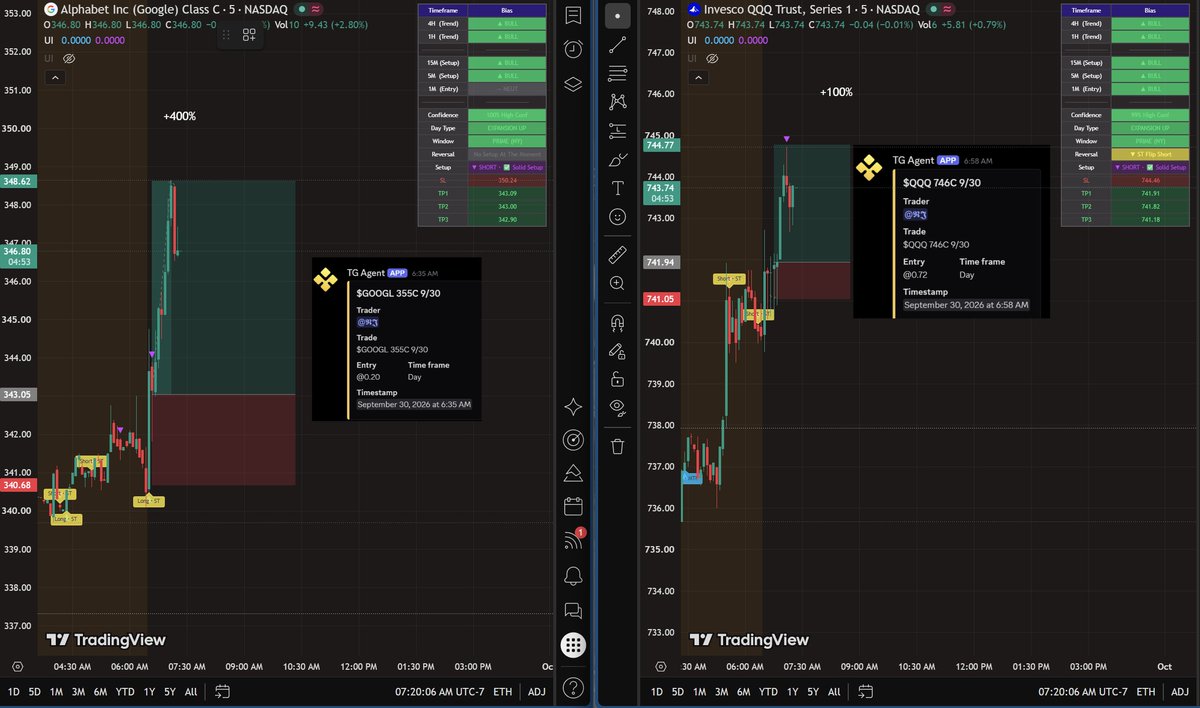Toggle ETH session on left chart
The image size is (1200, 708).
(x=503, y=691)
